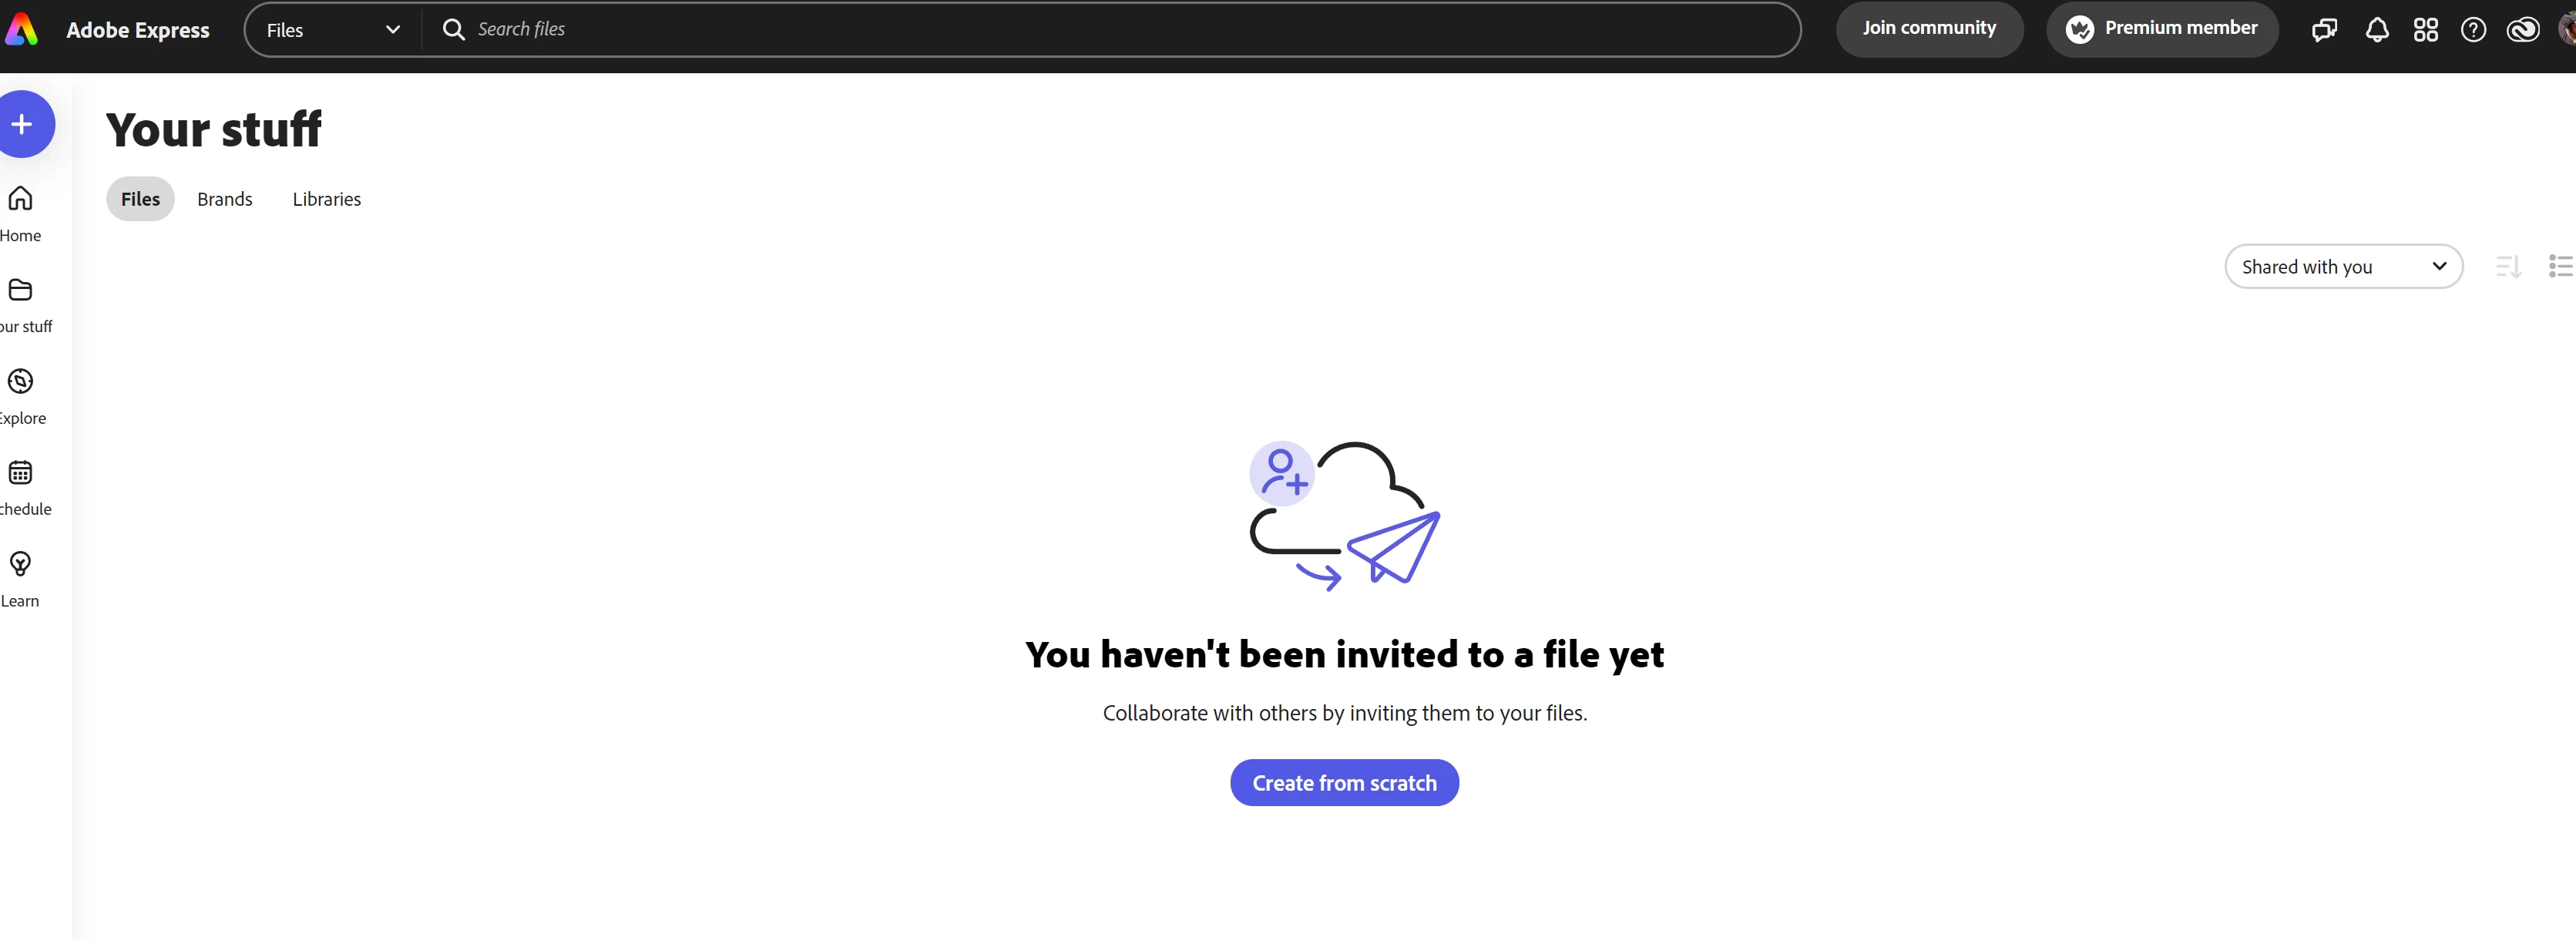Switch to the Brands tab
Screen dimensions: 2576x941
pyautogui.click(x=224, y=199)
